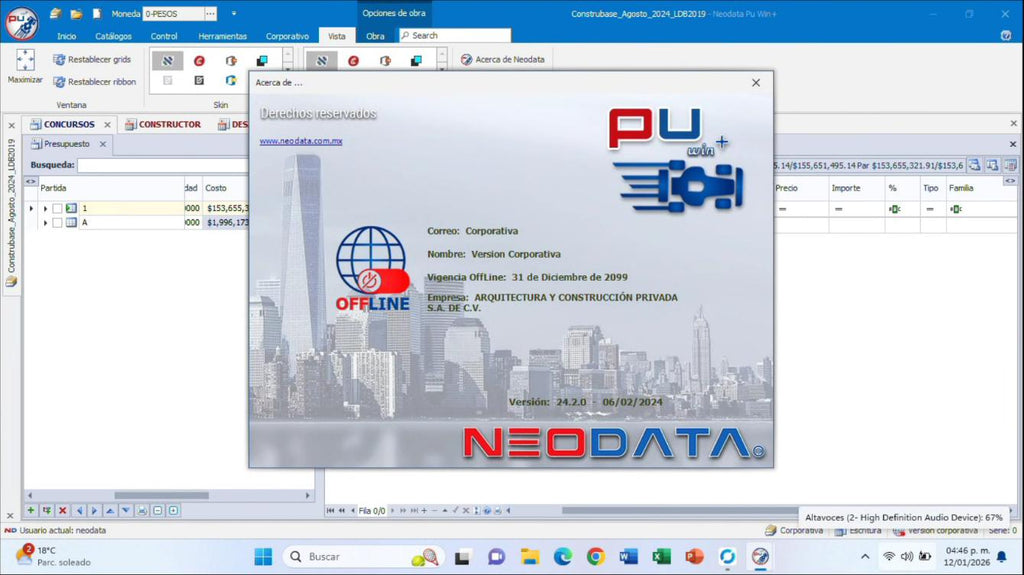Open Google Chrome from the taskbar

pos(595,557)
